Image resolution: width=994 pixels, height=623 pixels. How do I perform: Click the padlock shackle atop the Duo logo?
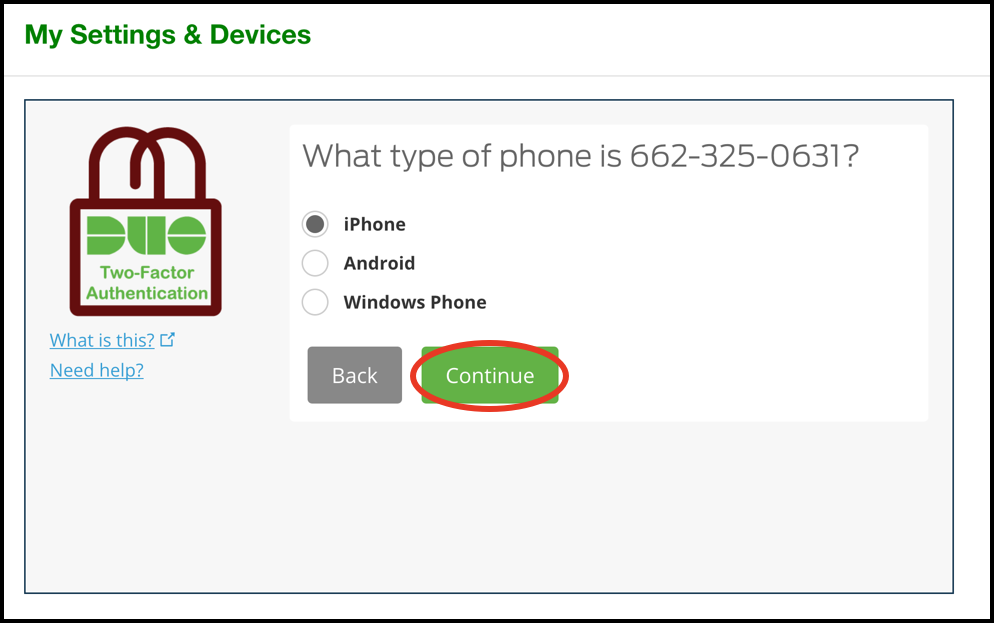147,164
